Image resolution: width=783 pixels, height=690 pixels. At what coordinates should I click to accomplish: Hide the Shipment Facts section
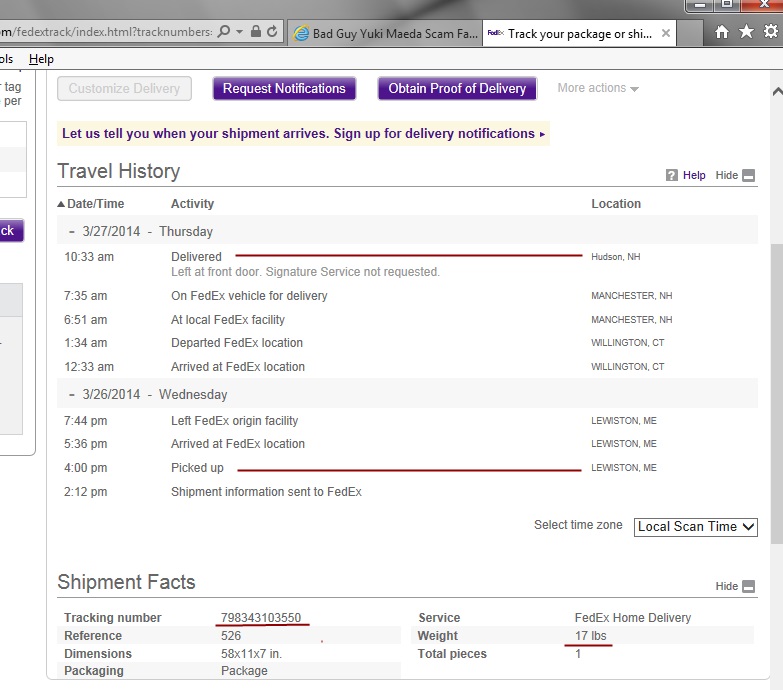coord(735,586)
